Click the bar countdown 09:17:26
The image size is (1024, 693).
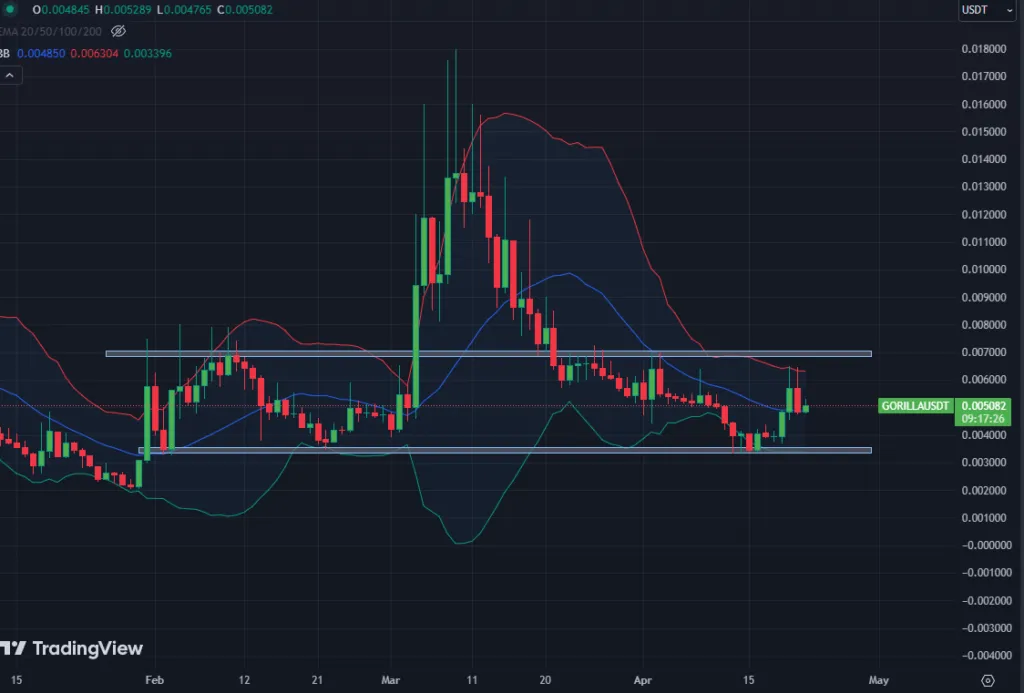(x=983, y=419)
